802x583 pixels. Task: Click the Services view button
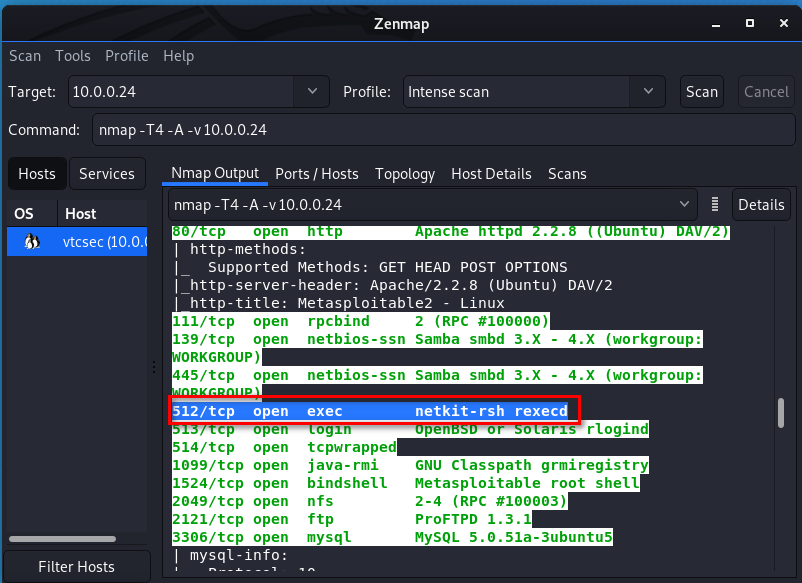(x=107, y=174)
